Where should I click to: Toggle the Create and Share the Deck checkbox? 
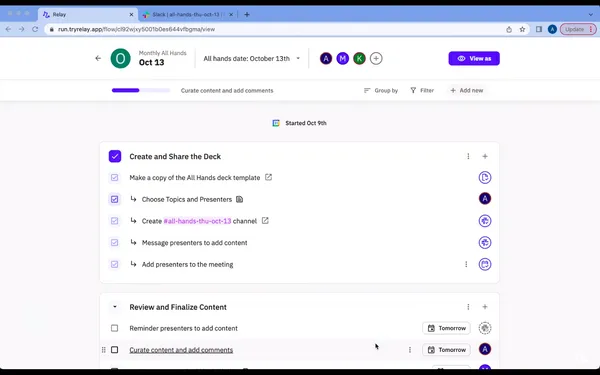click(115, 156)
